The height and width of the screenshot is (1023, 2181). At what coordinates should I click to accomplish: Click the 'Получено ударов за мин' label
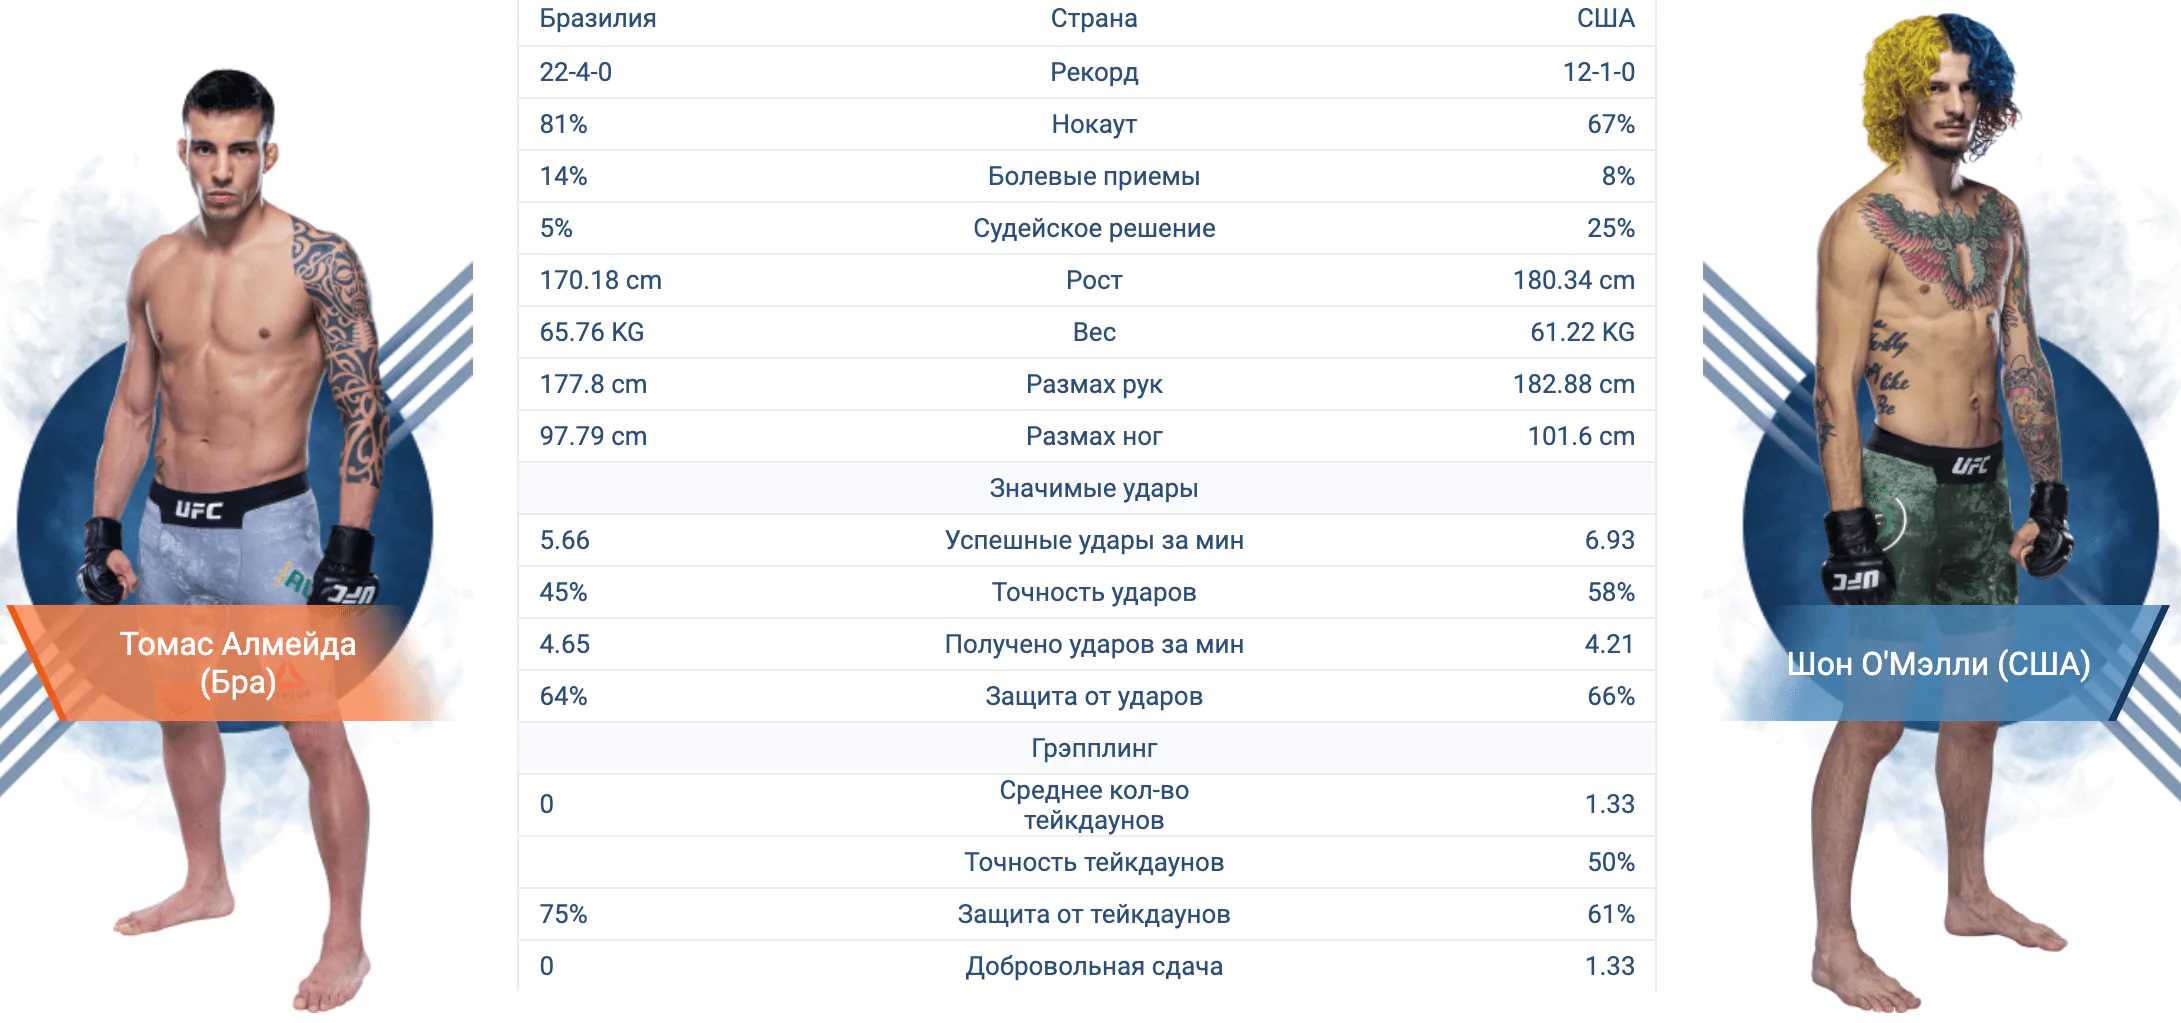pos(1094,644)
